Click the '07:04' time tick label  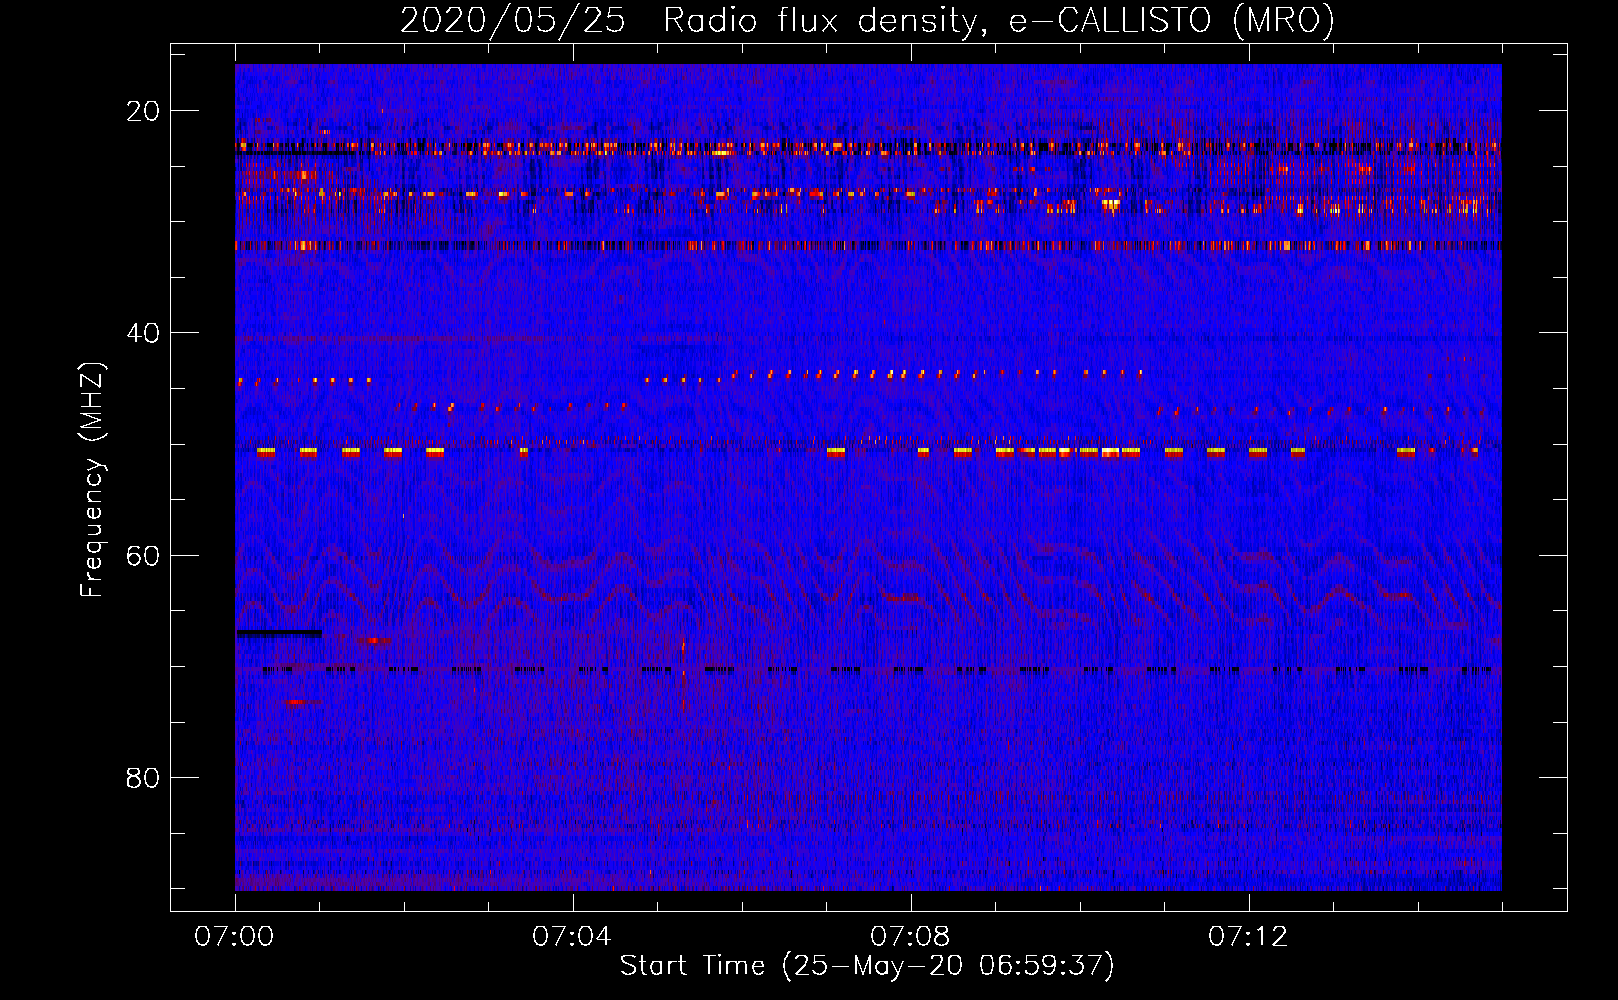[x=572, y=937]
